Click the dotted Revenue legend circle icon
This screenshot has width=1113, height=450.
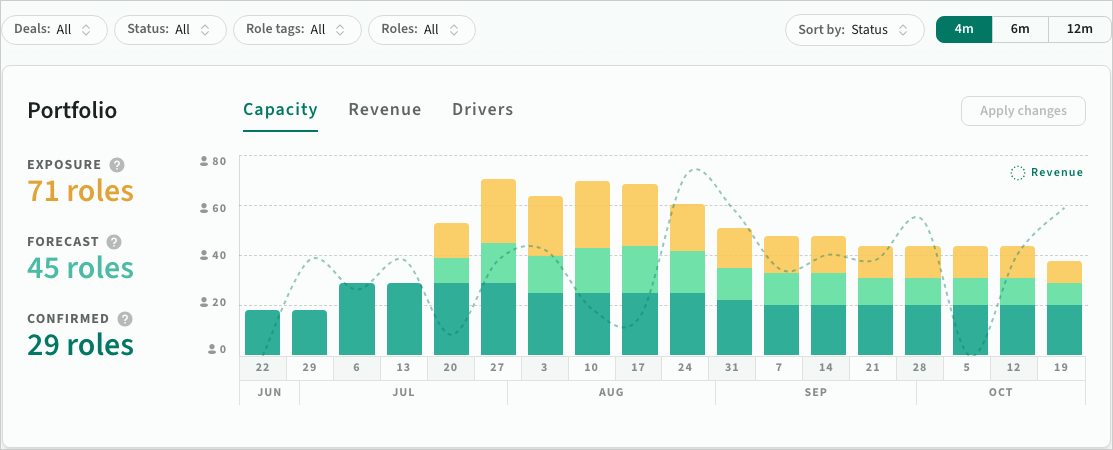(x=1018, y=172)
